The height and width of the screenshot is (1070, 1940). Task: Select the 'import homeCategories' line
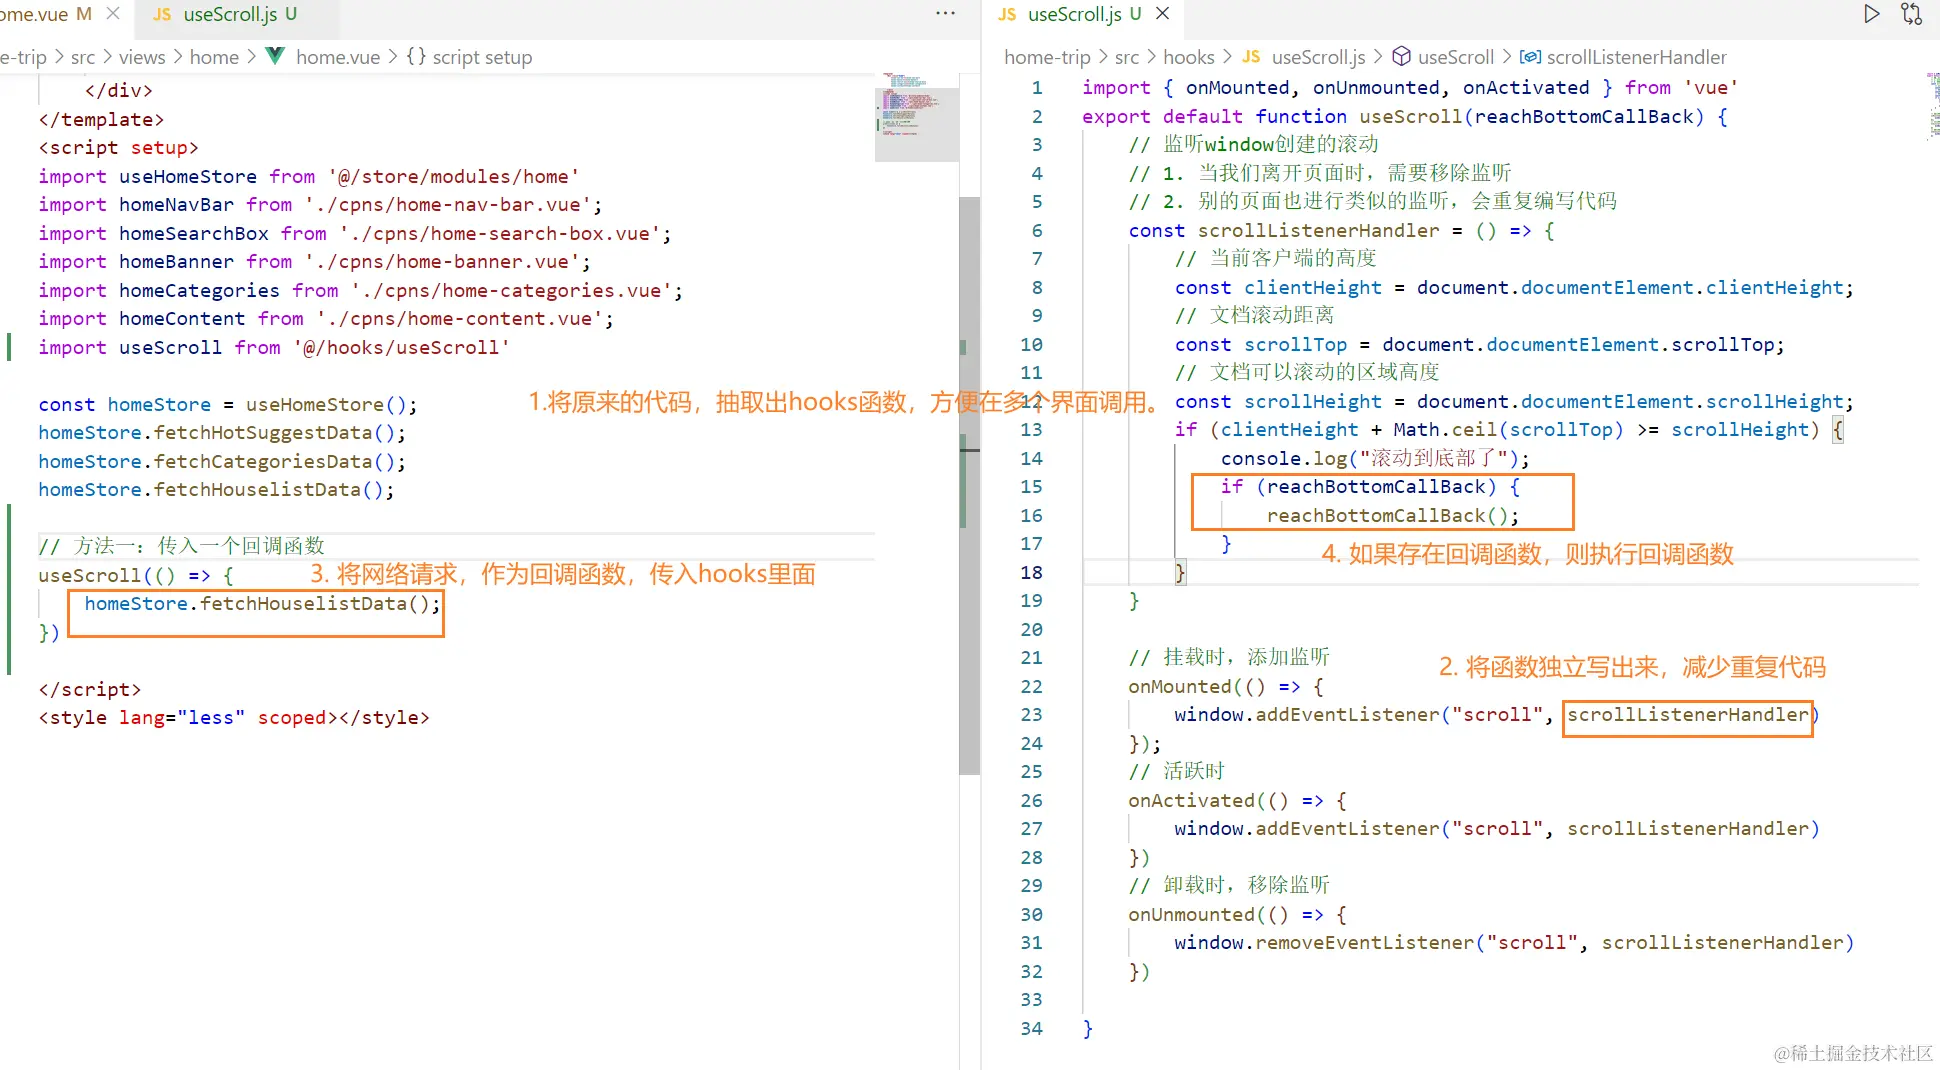tap(361, 290)
